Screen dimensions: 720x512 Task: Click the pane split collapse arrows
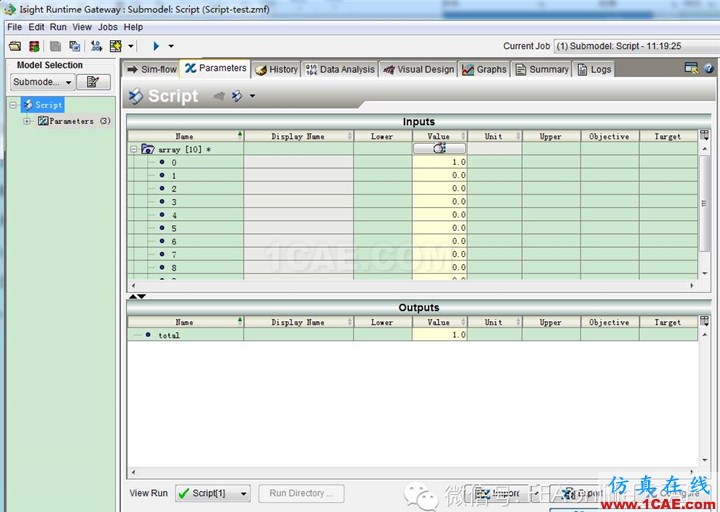(x=137, y=297)
